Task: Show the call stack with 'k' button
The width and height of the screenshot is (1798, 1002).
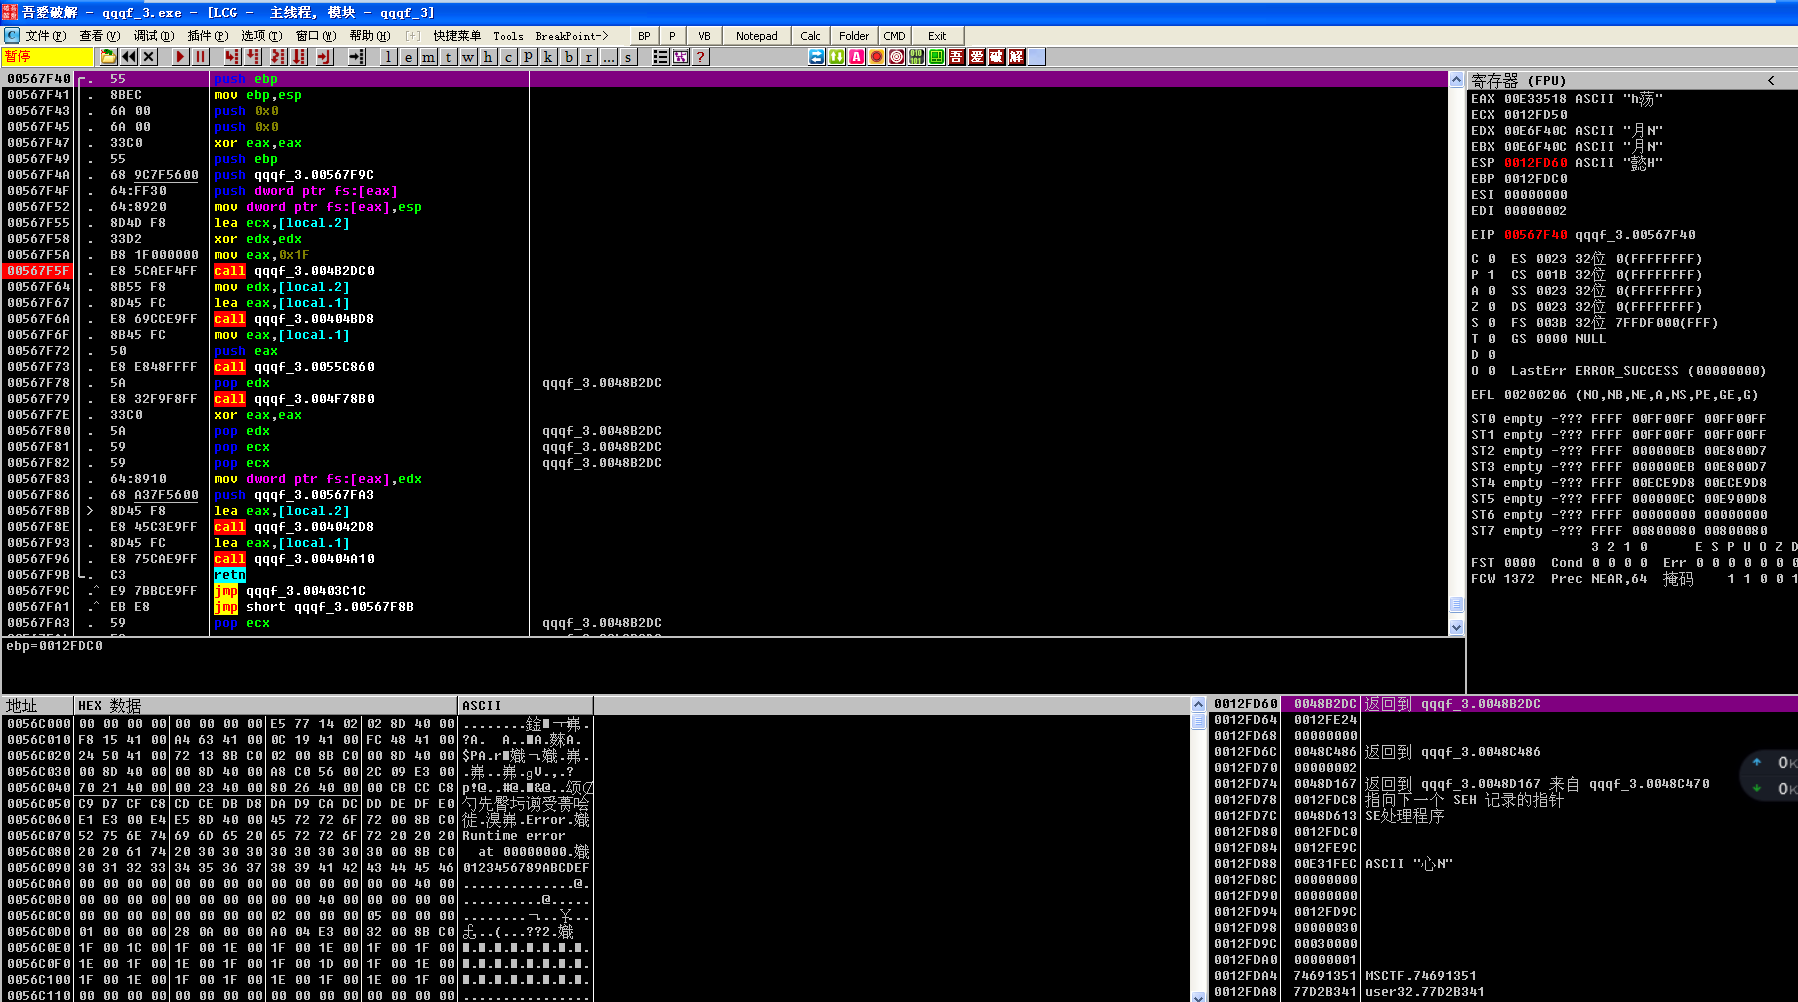Action: 549,57
